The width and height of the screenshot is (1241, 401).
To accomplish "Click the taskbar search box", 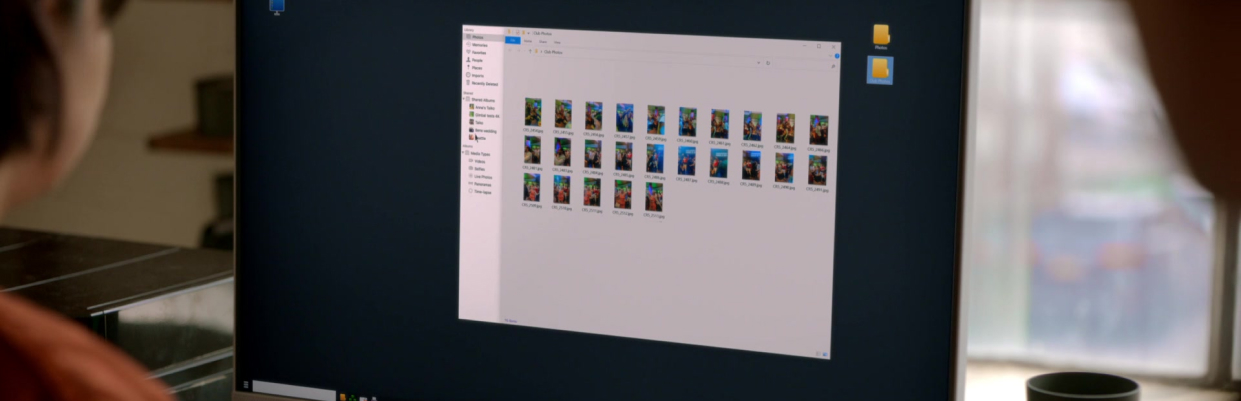I will (295, 390).
